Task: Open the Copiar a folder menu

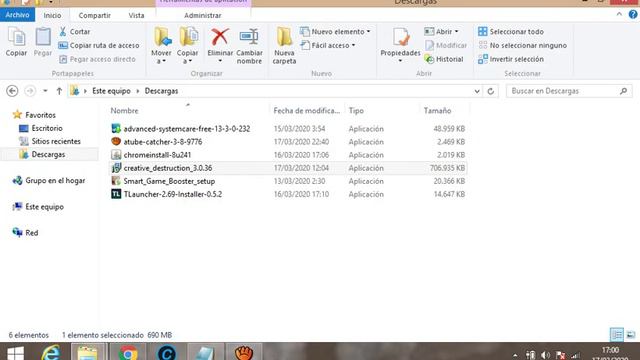Action: point(188,46)
